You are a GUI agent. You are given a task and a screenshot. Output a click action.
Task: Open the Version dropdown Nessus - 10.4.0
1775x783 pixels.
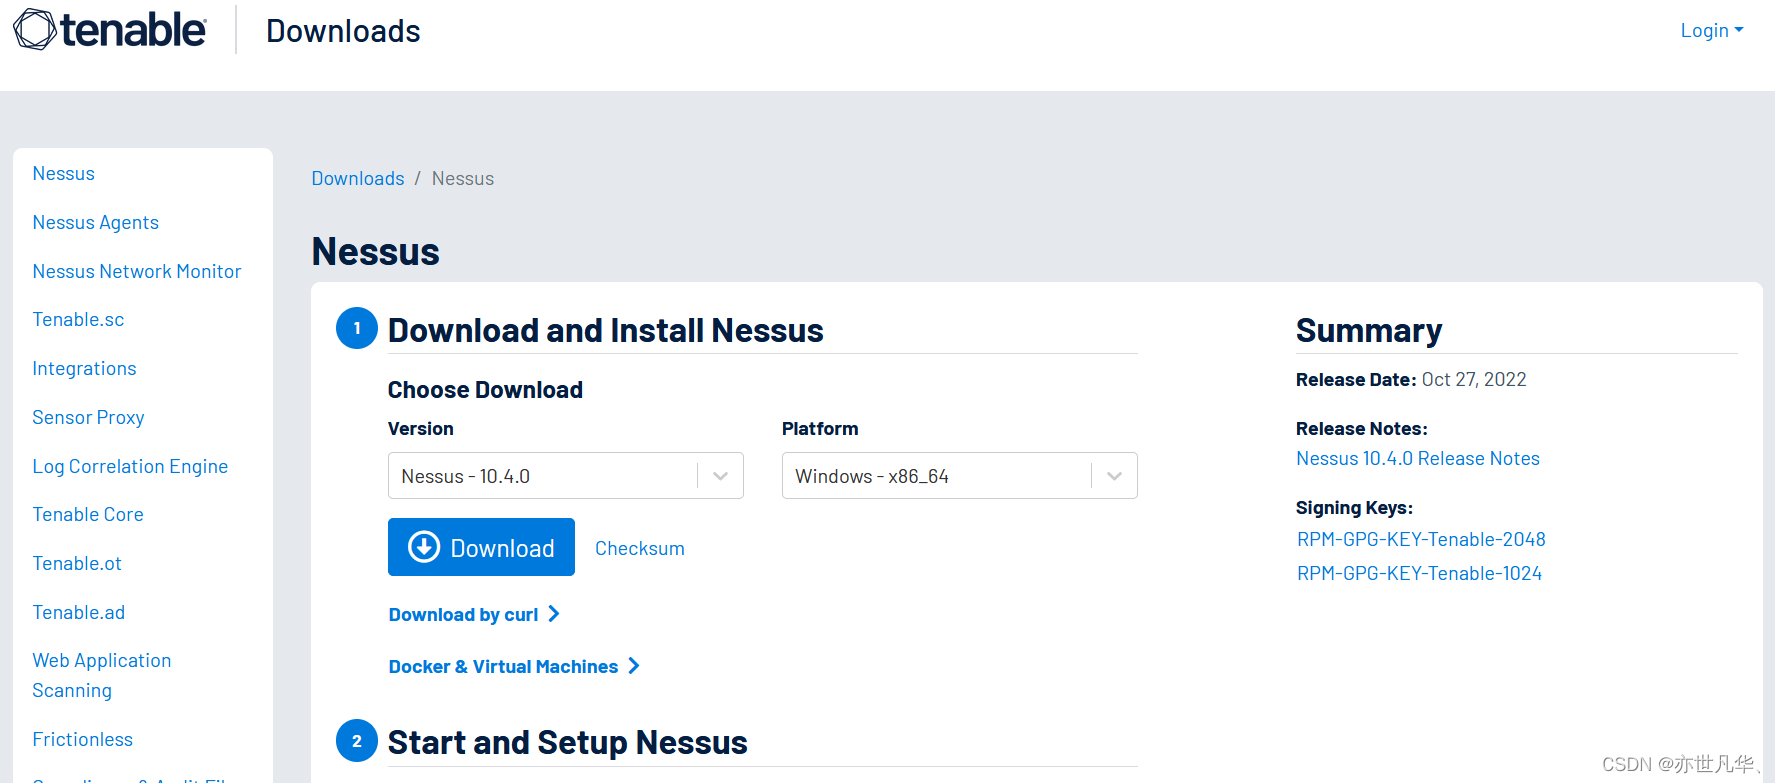coord(565,476)
